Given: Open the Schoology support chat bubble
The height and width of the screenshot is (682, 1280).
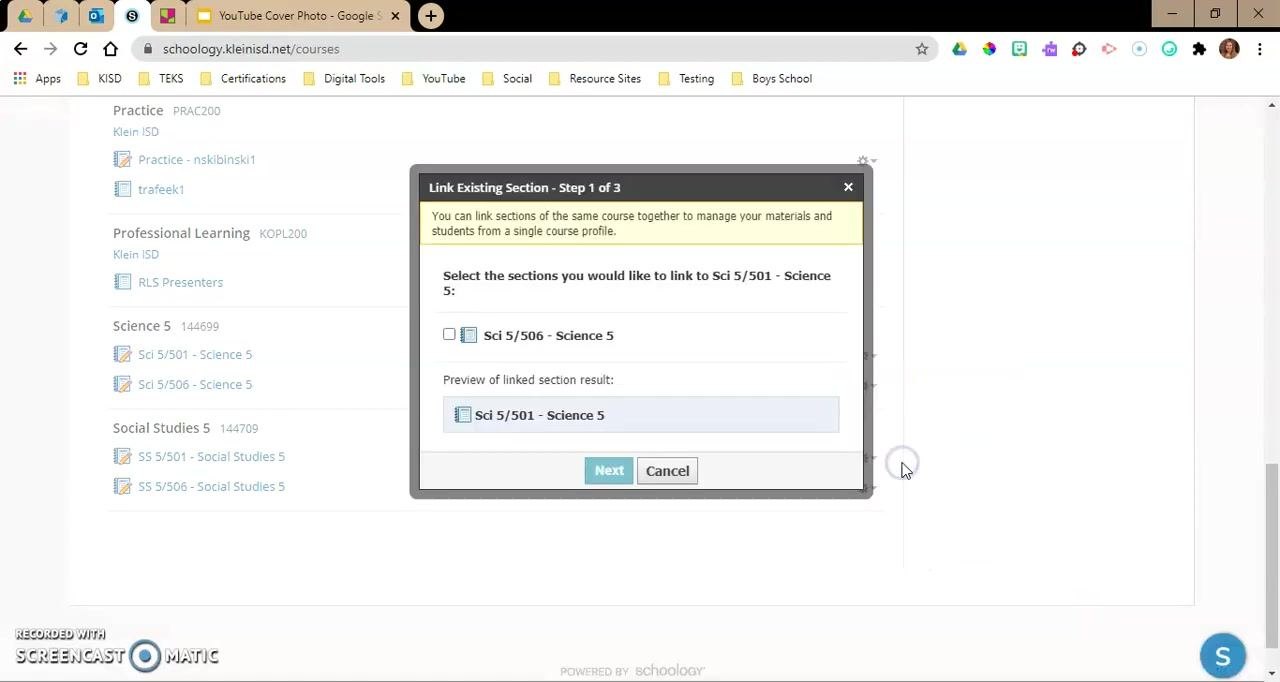Looking at the screenshot, I should 1222,656.
